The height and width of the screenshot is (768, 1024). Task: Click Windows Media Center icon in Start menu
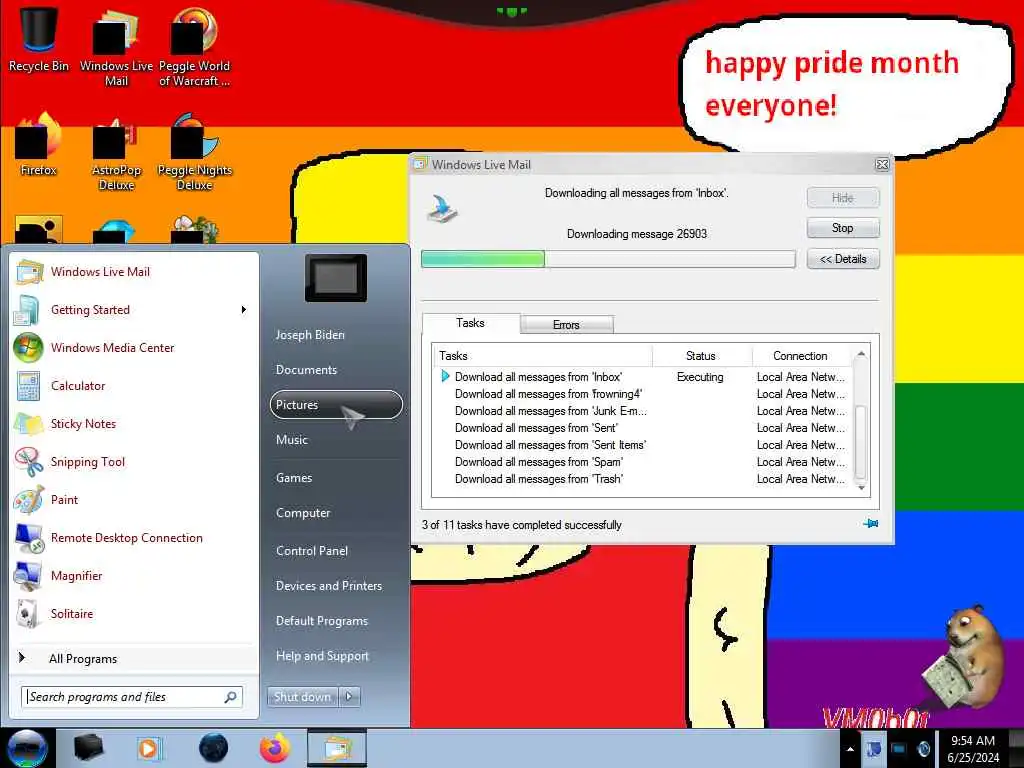point(28,347)
